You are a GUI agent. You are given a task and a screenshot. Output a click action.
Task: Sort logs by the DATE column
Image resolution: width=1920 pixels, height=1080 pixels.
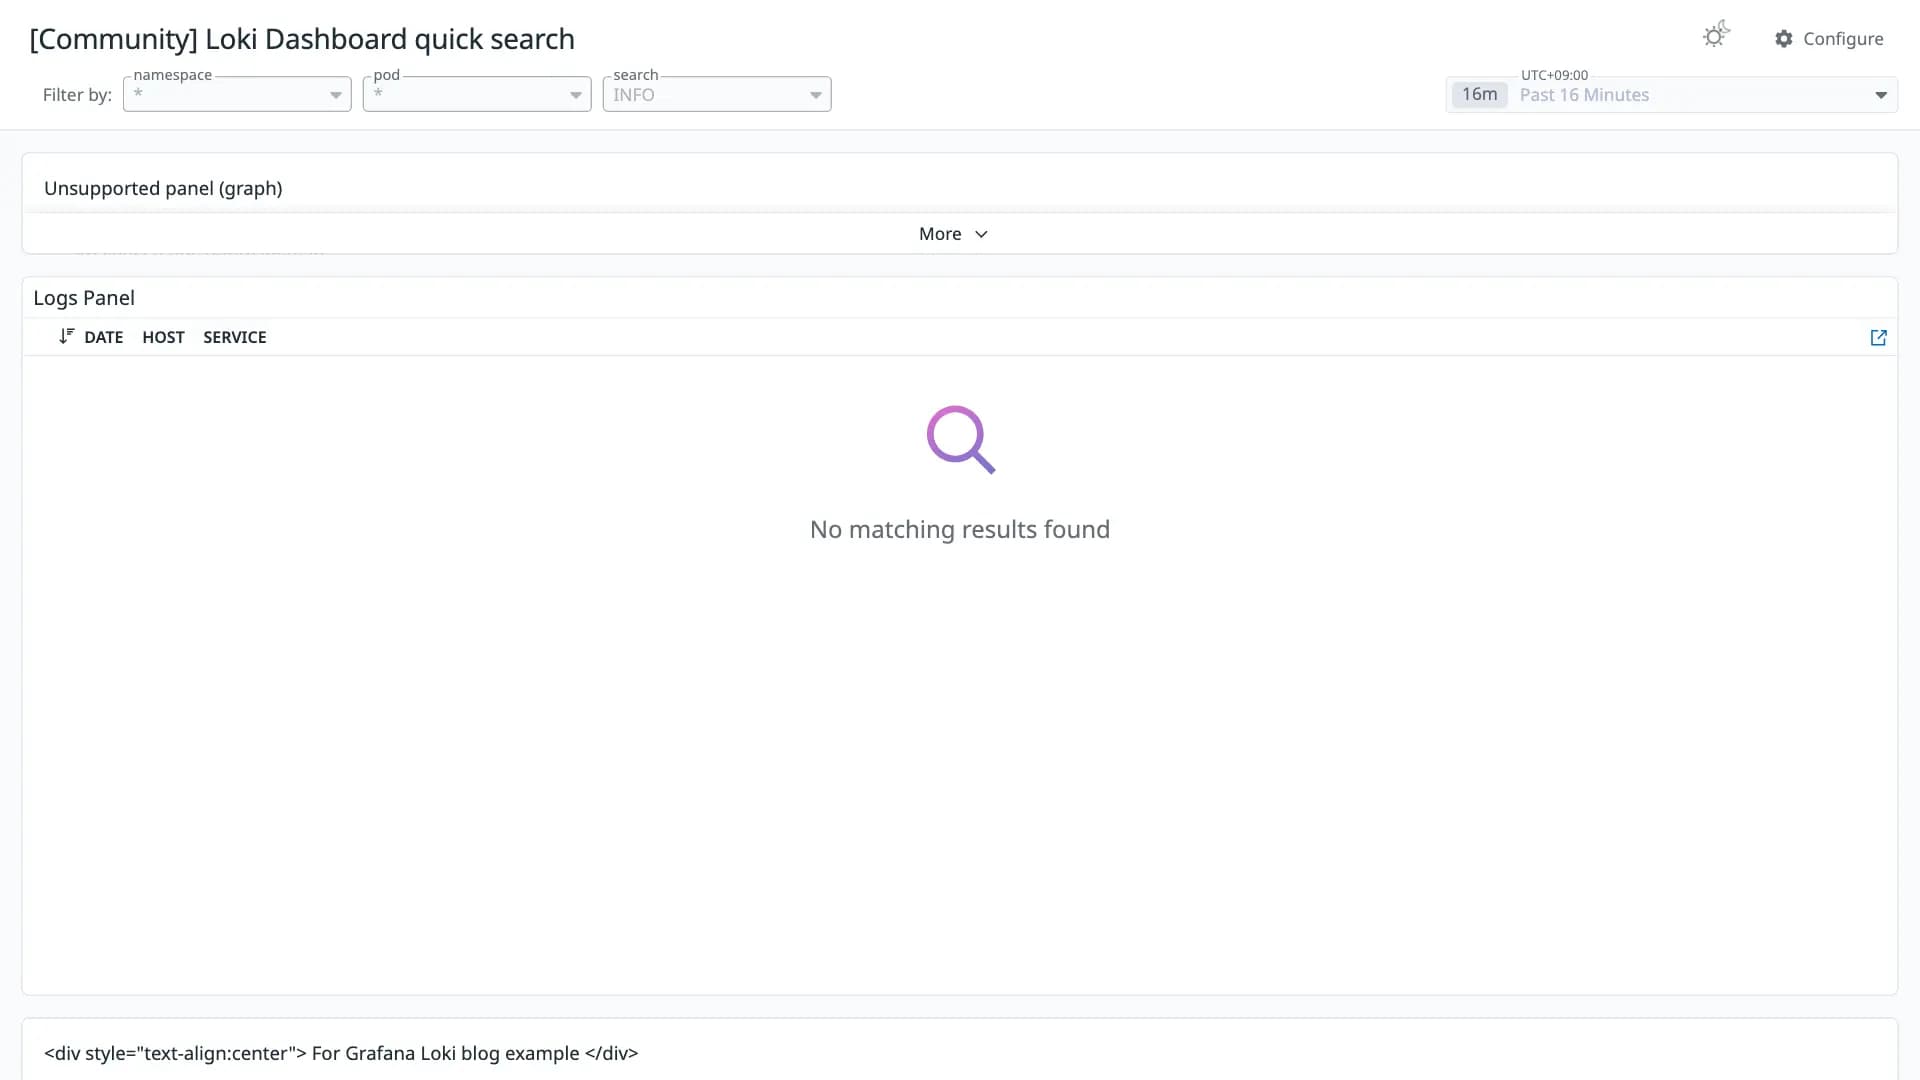pos(104,338)
